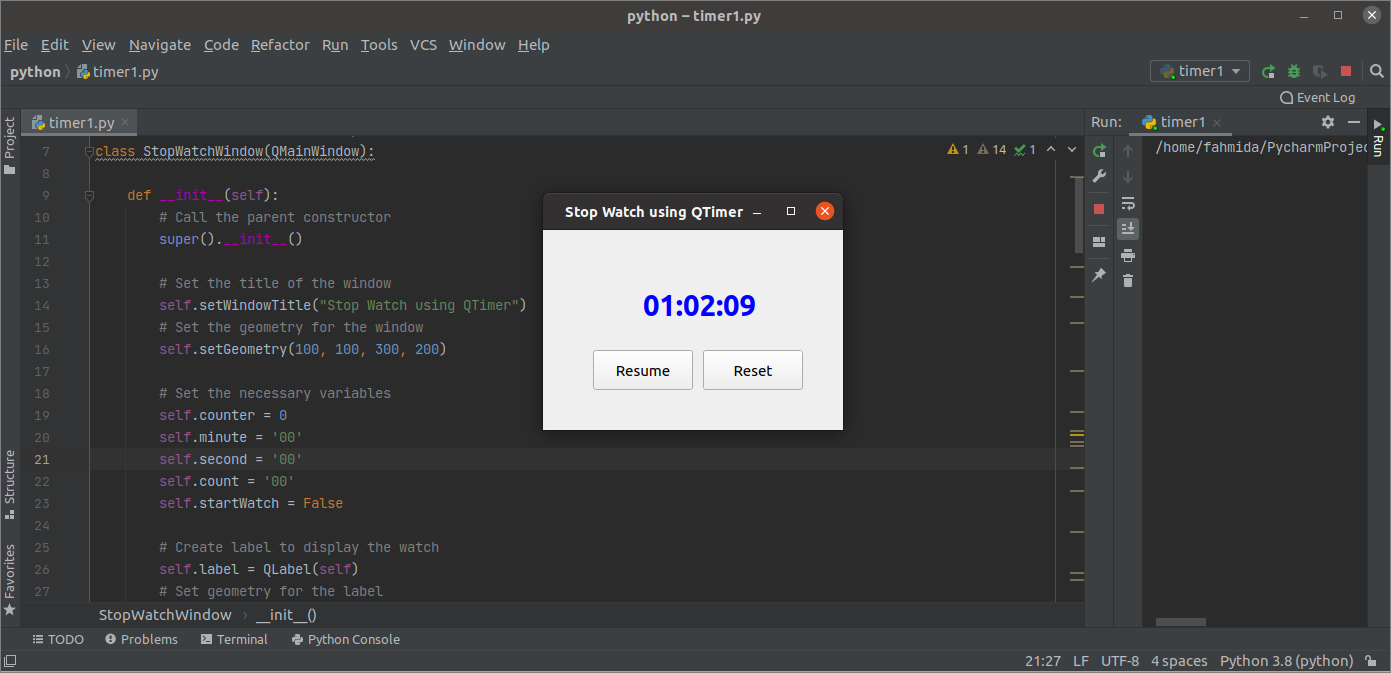Toggle pin tab in Run panel
The image size is (1391, 673).
1099,275
